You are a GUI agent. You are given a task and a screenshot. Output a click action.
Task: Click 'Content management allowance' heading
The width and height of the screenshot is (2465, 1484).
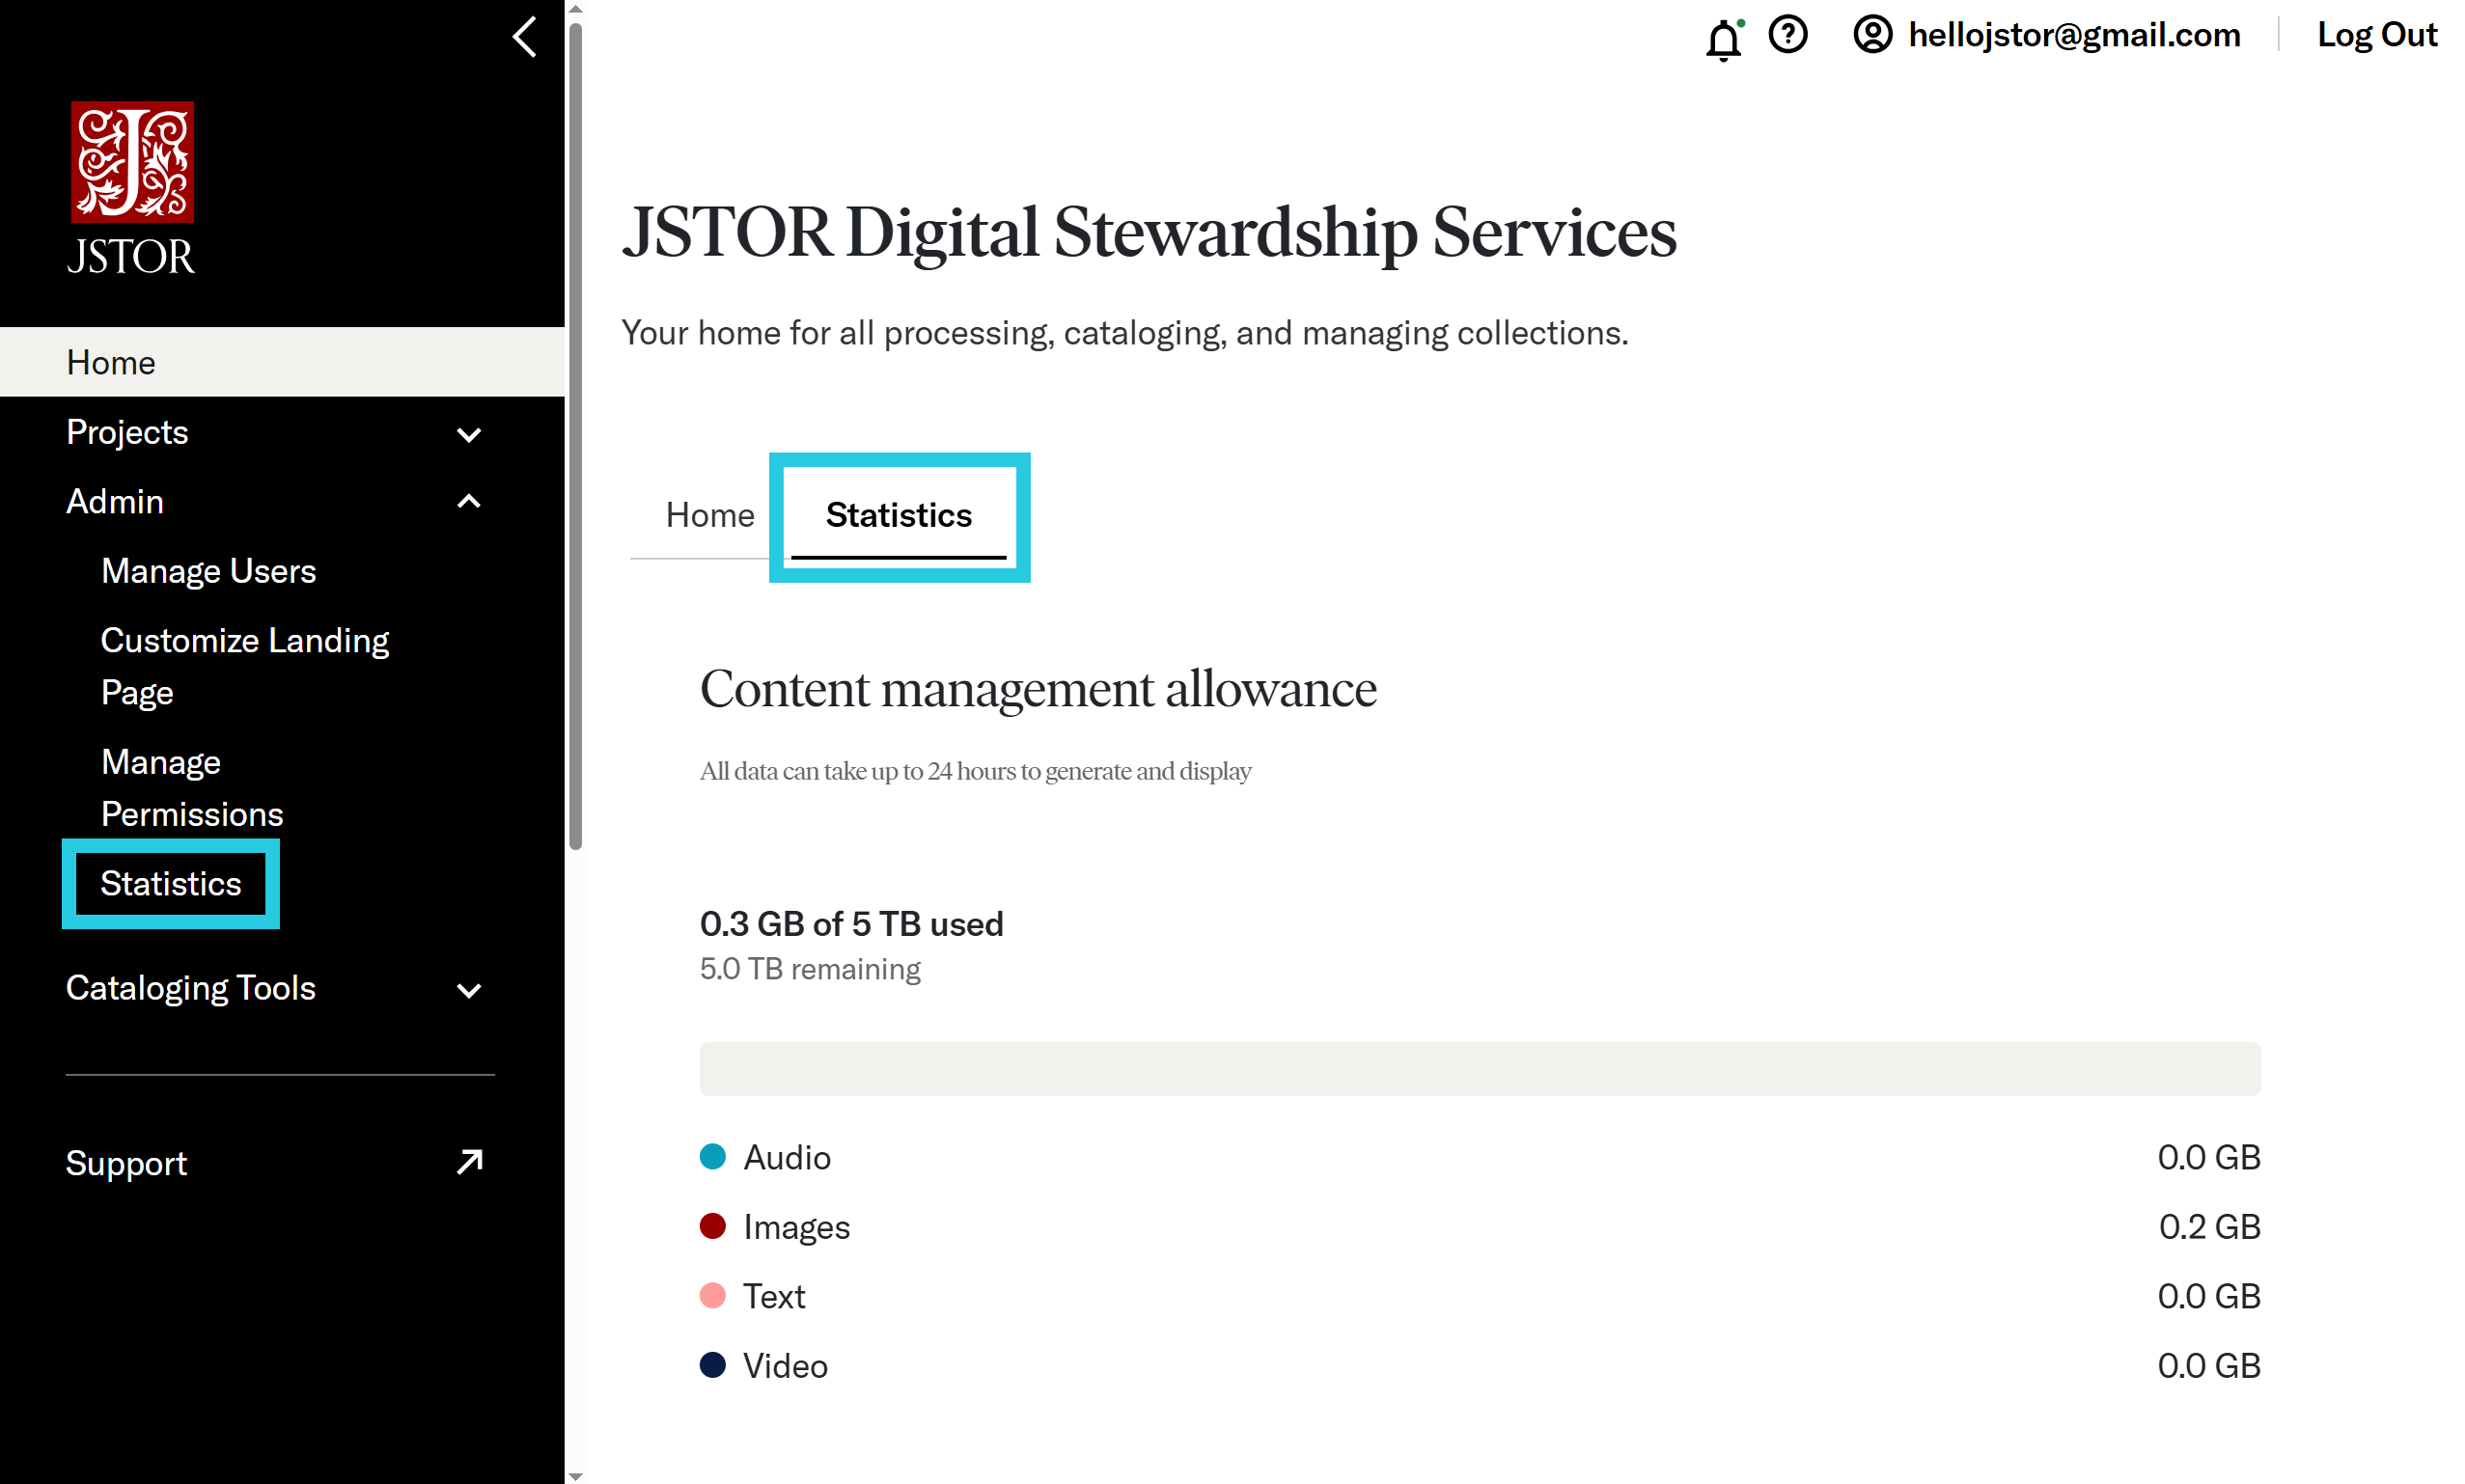click(1038, 690)
